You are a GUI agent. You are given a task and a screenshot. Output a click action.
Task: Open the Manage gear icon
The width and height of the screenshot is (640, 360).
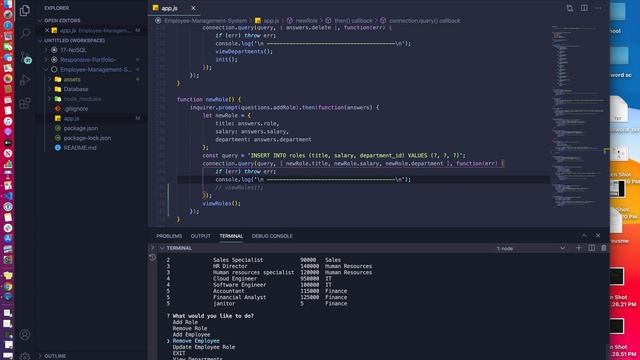25,356
